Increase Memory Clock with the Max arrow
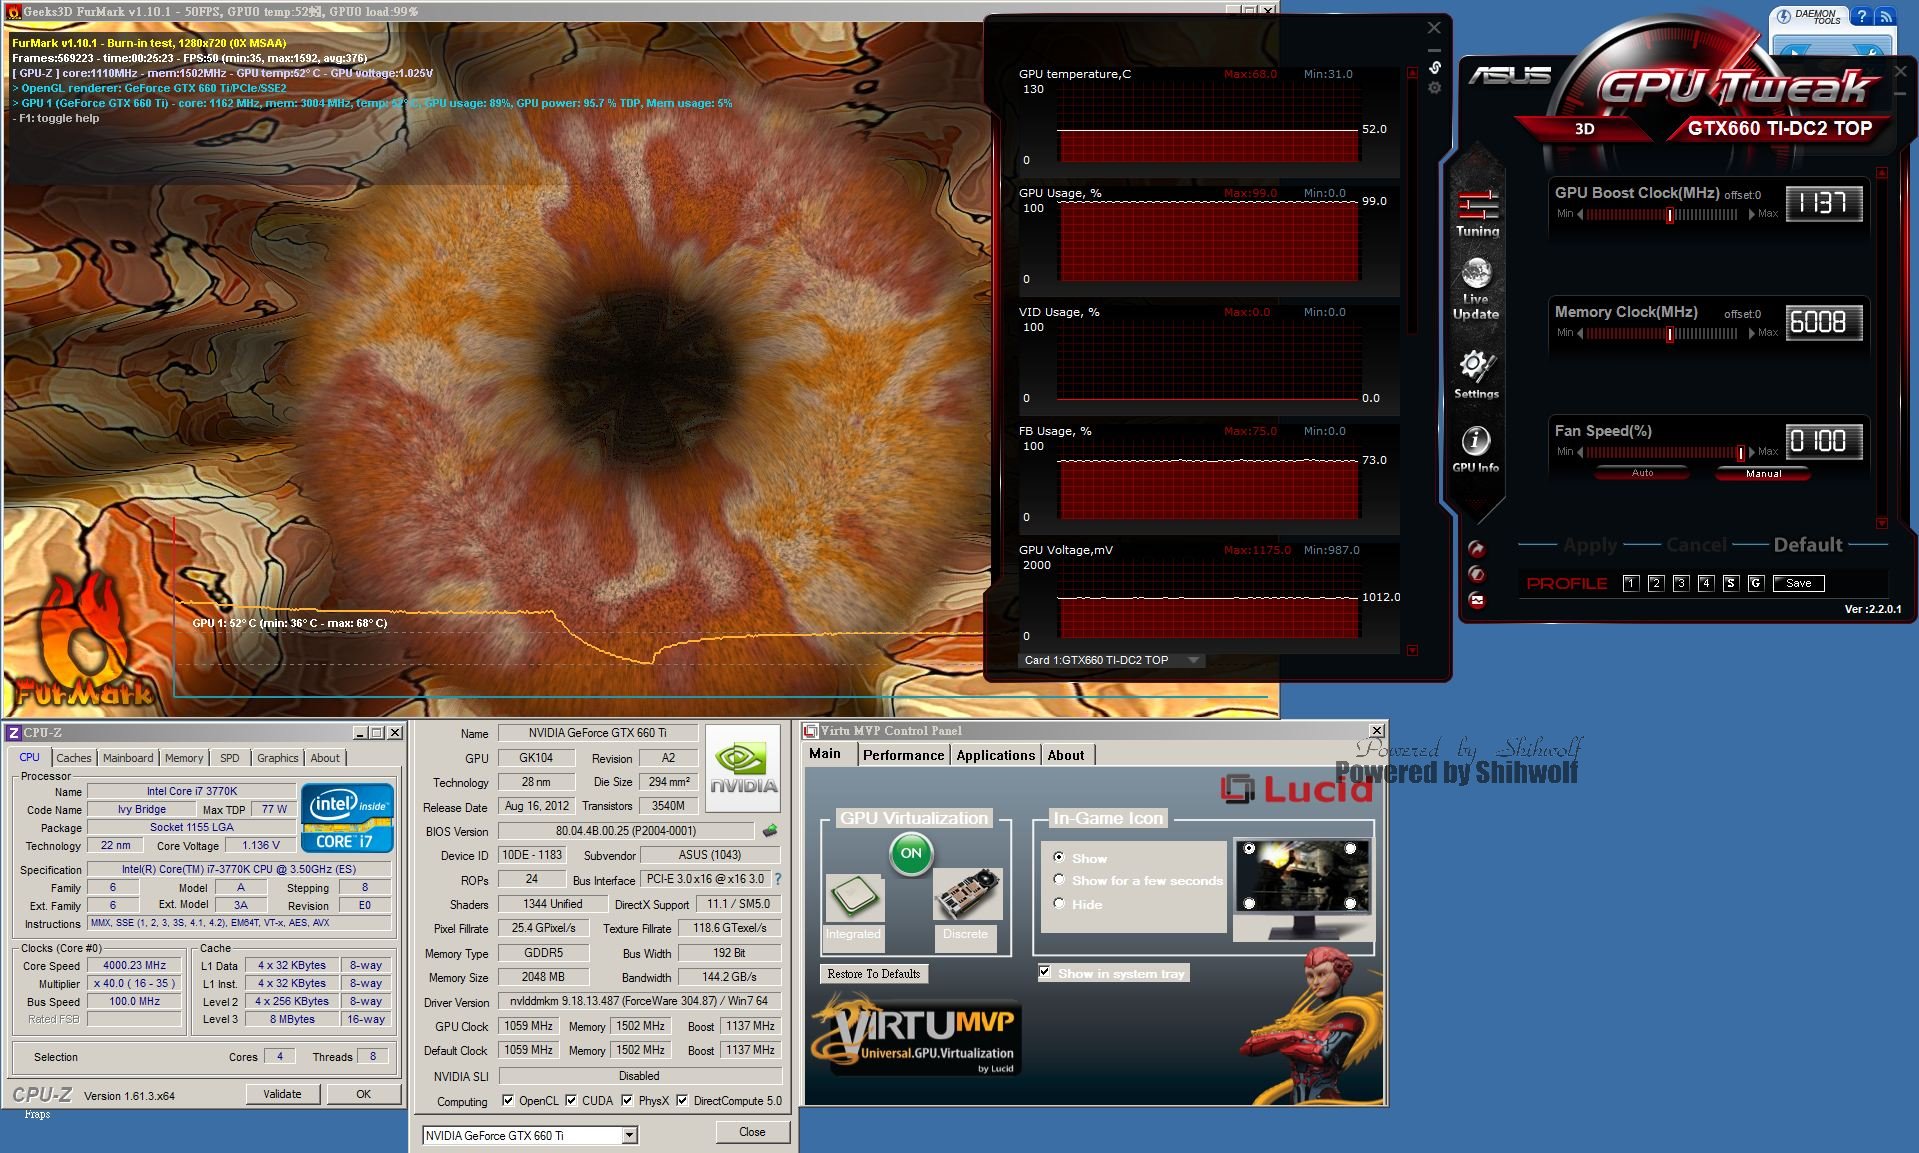The height and width of the screenshot is (1153, 1919). tap(1751, 334)
